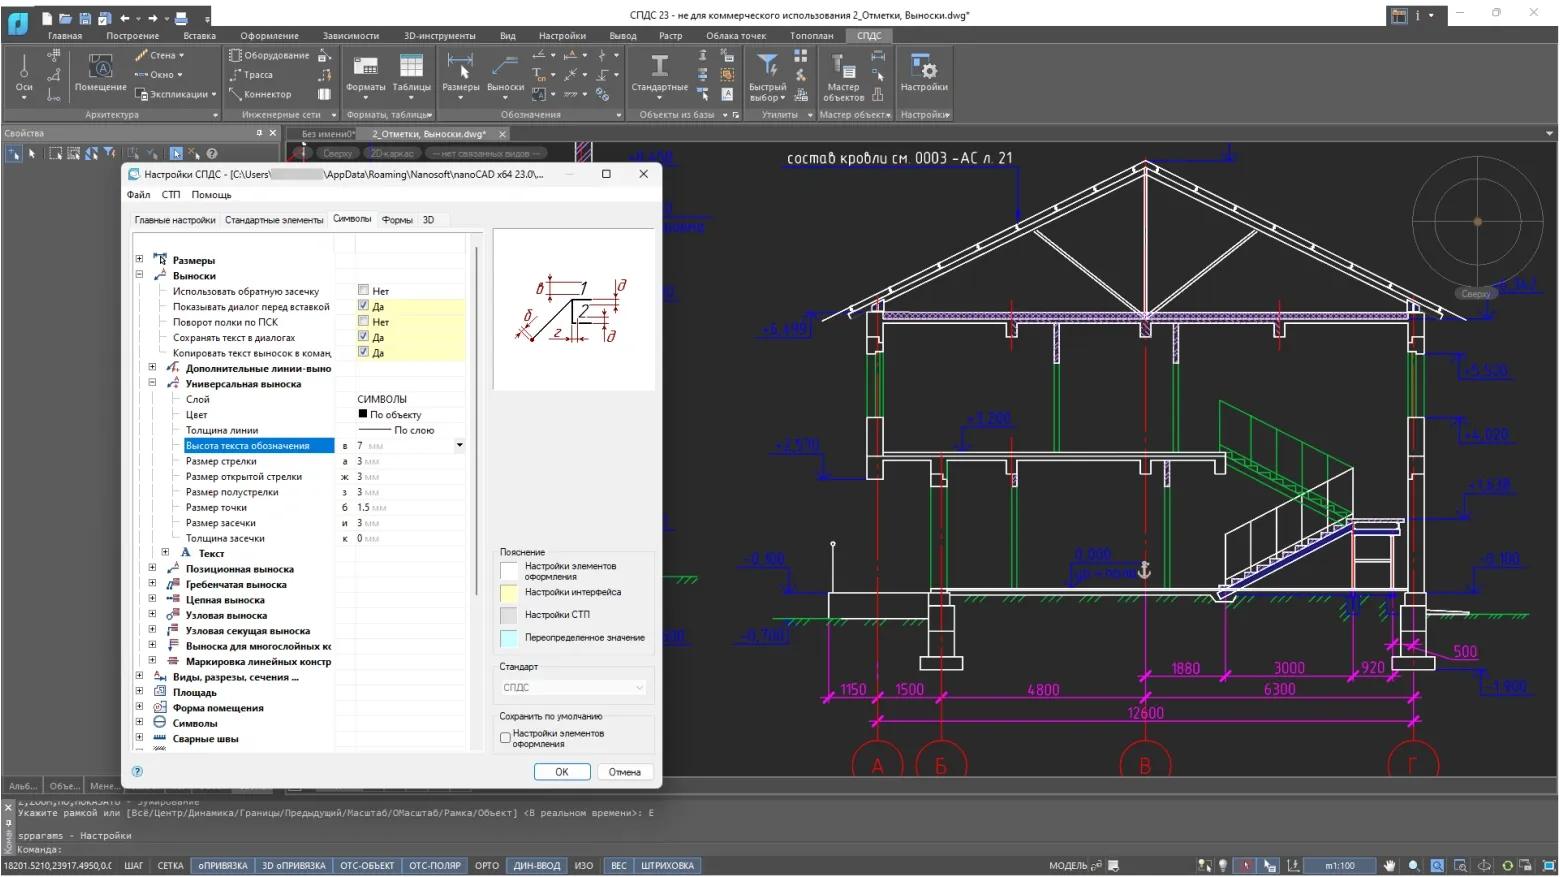Enable Использовать обратную засечку checkbox
The image size is (1560, 877).
(364, 291)
